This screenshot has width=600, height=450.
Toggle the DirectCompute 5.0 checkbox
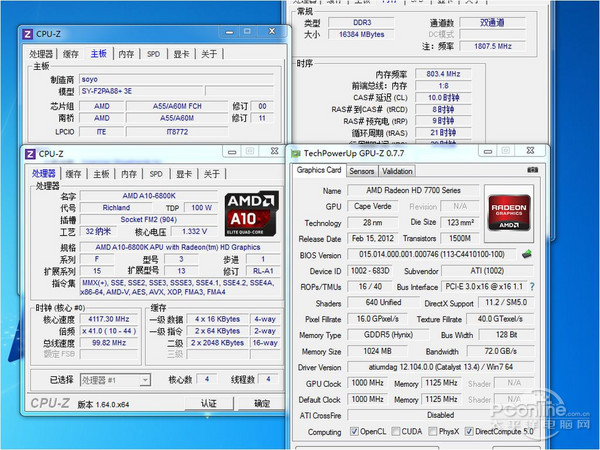[469, 432]
